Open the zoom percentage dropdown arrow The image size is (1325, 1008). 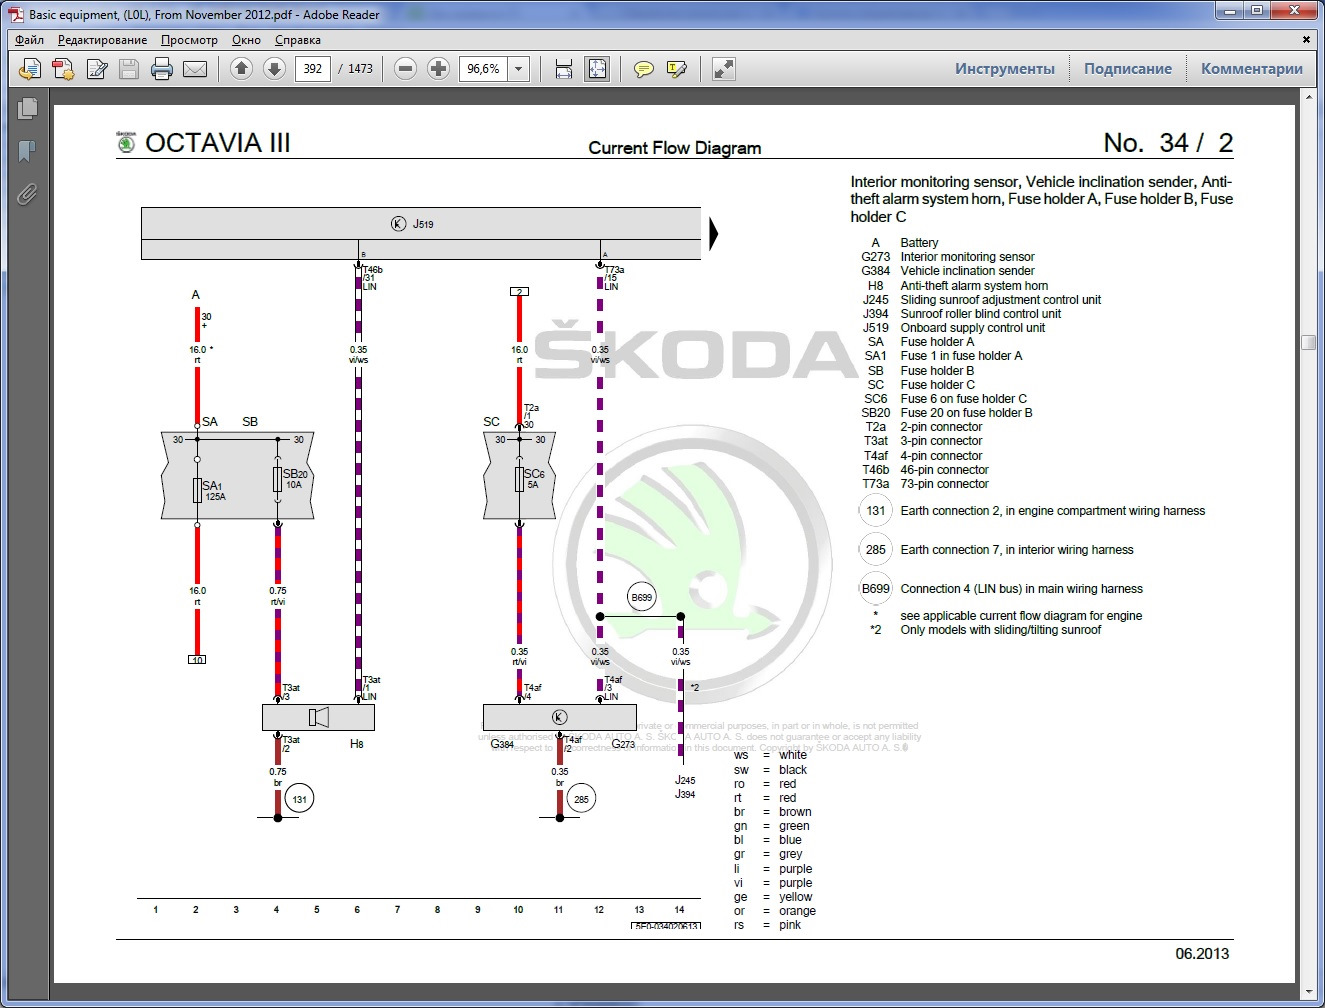pos(519,69)
